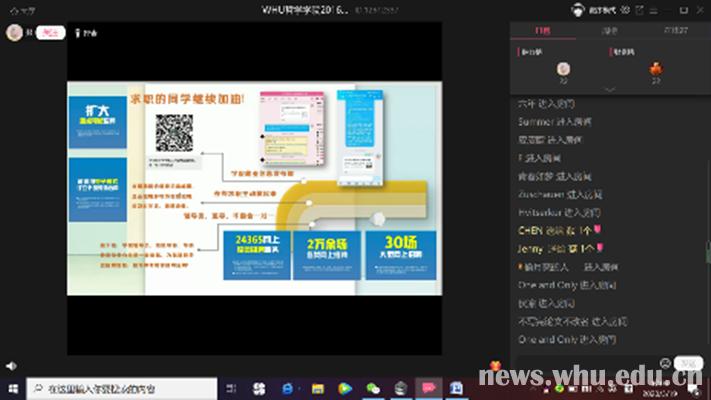Image resolution: width=711 pixels, height=400 pixels.
Task: Open Task View in the taskbar
Action: (x=229, y=388)
